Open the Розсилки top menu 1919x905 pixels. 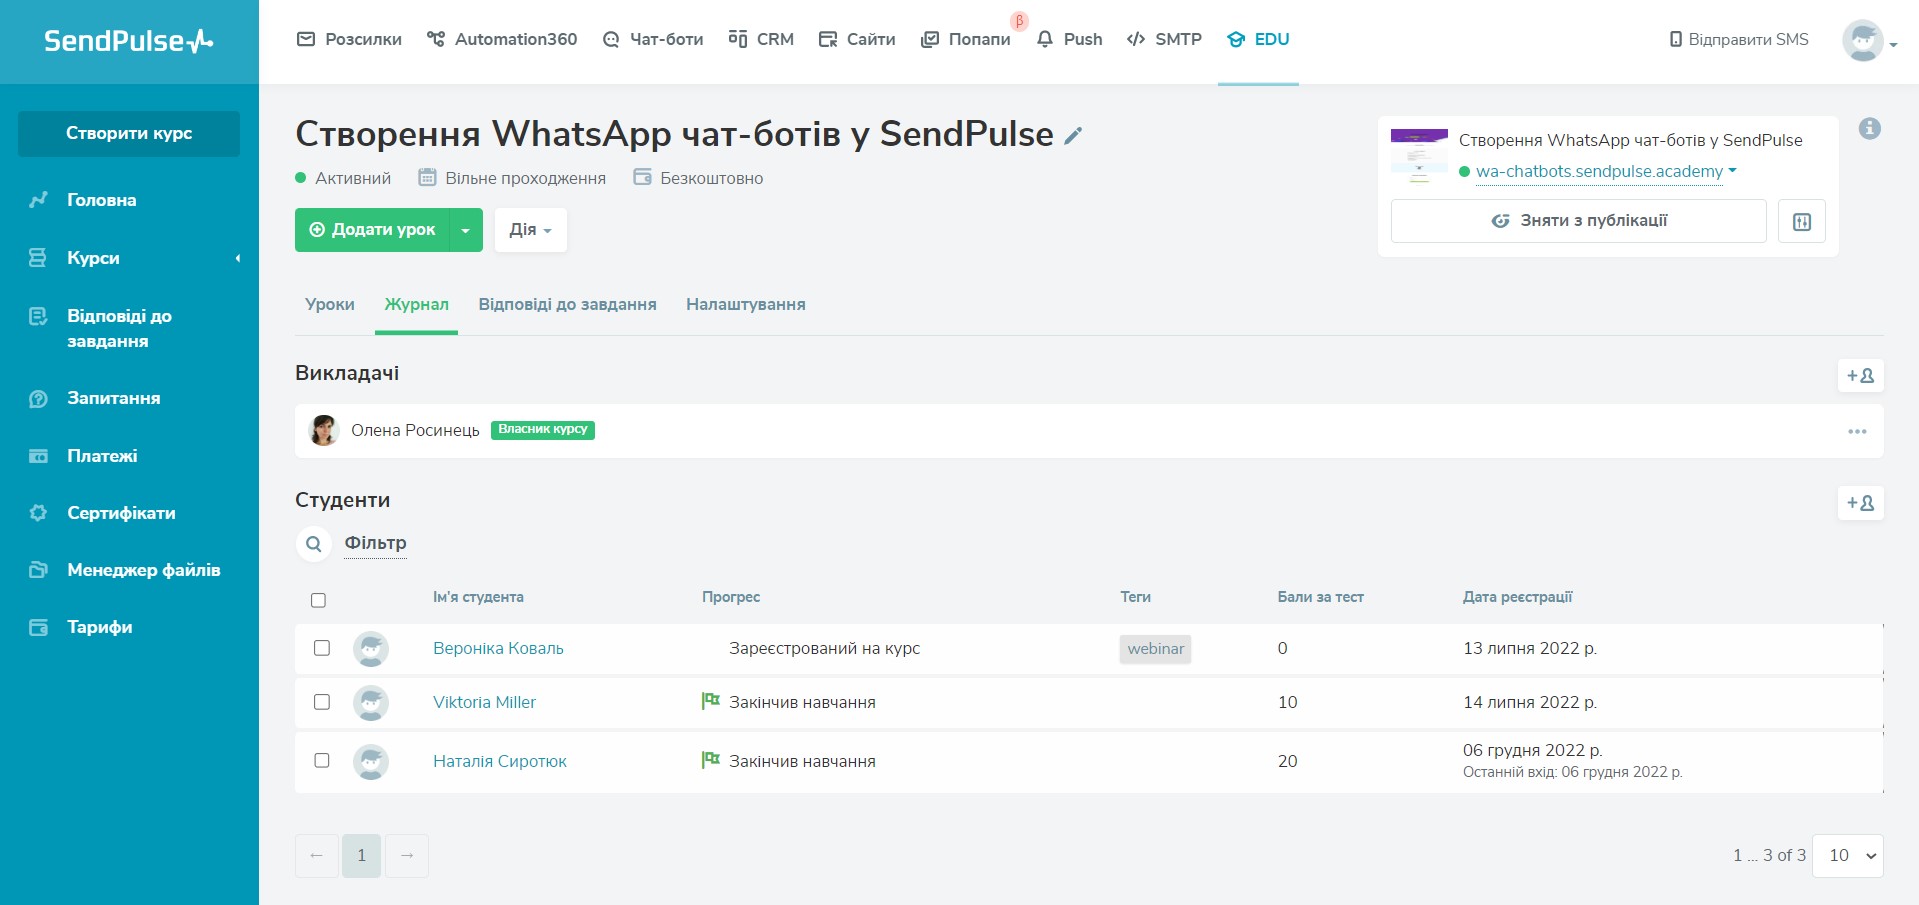pyautogui.click(x=349, y=39)
